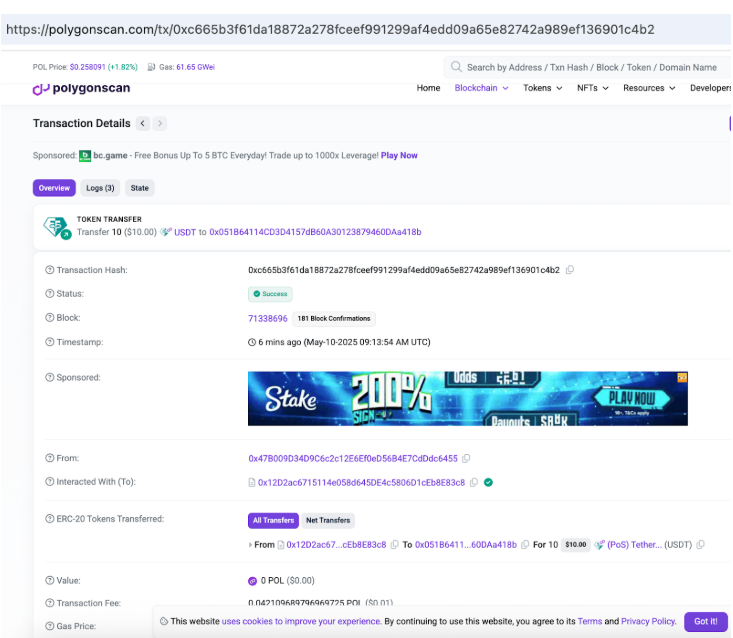Copy the transfer sender address 0x12D2ac67
Screen dimensions: 733x638
395,545
